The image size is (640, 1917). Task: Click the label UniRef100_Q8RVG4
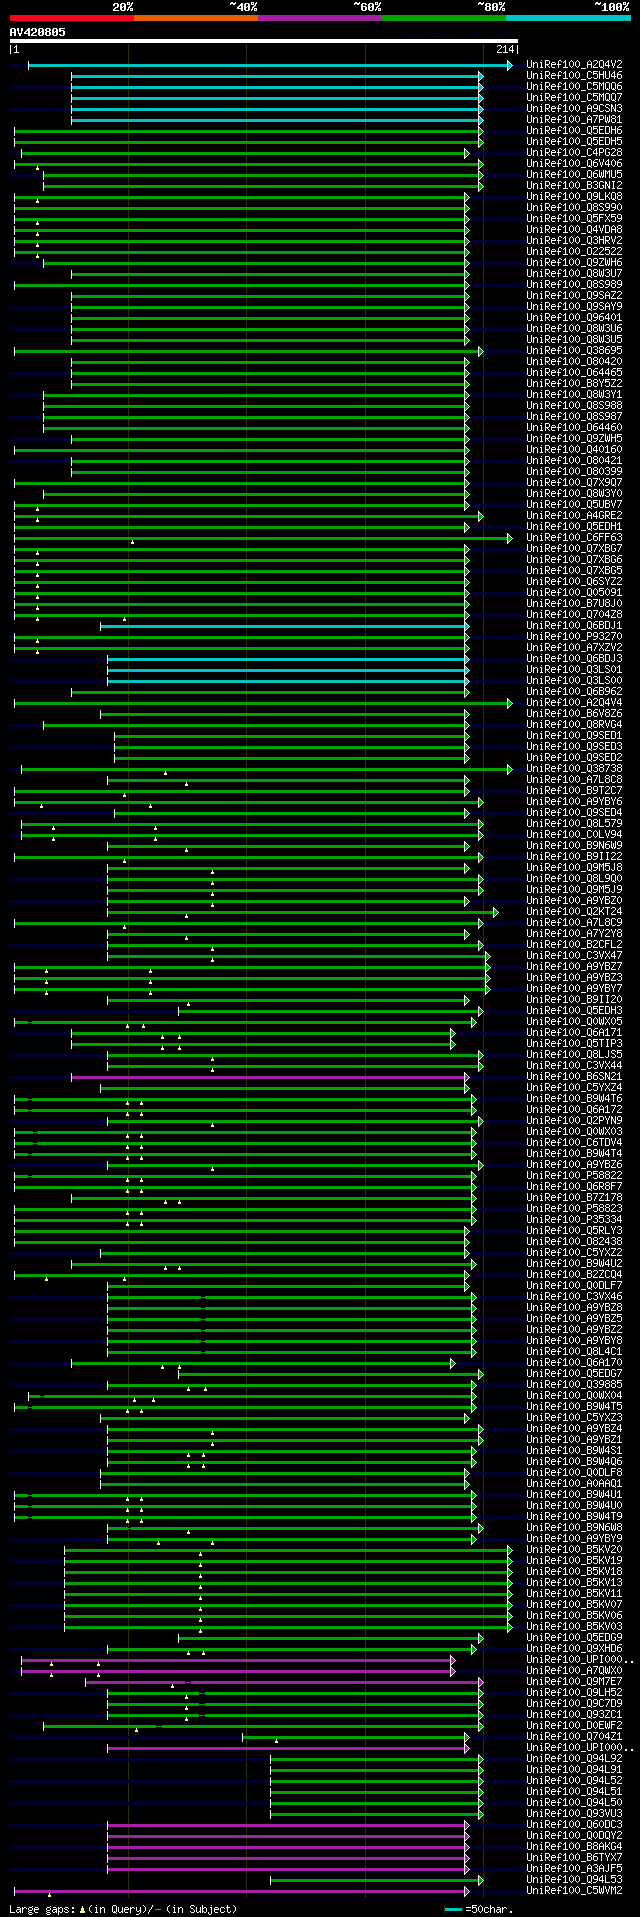click(x=574, y=724)
